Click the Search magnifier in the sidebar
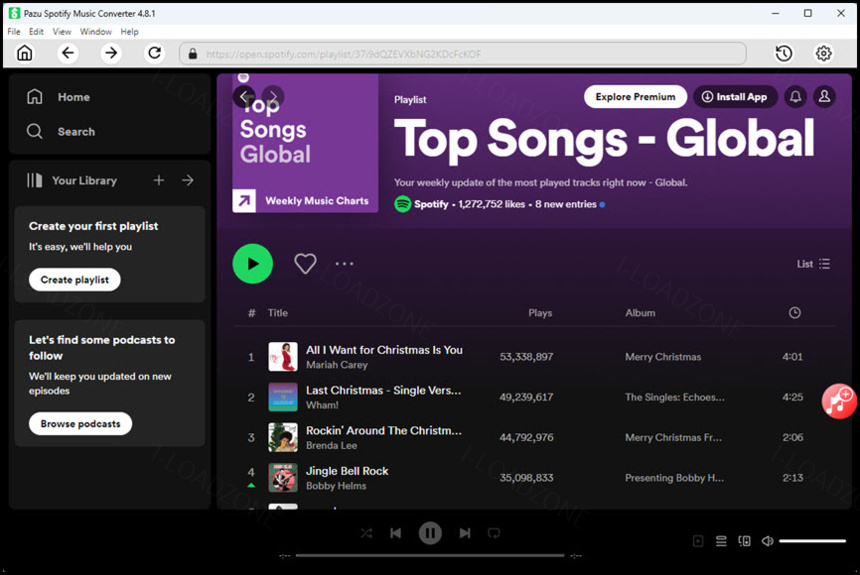The height and width of the screenshot is (575, 860). click(x=35, y=131)
